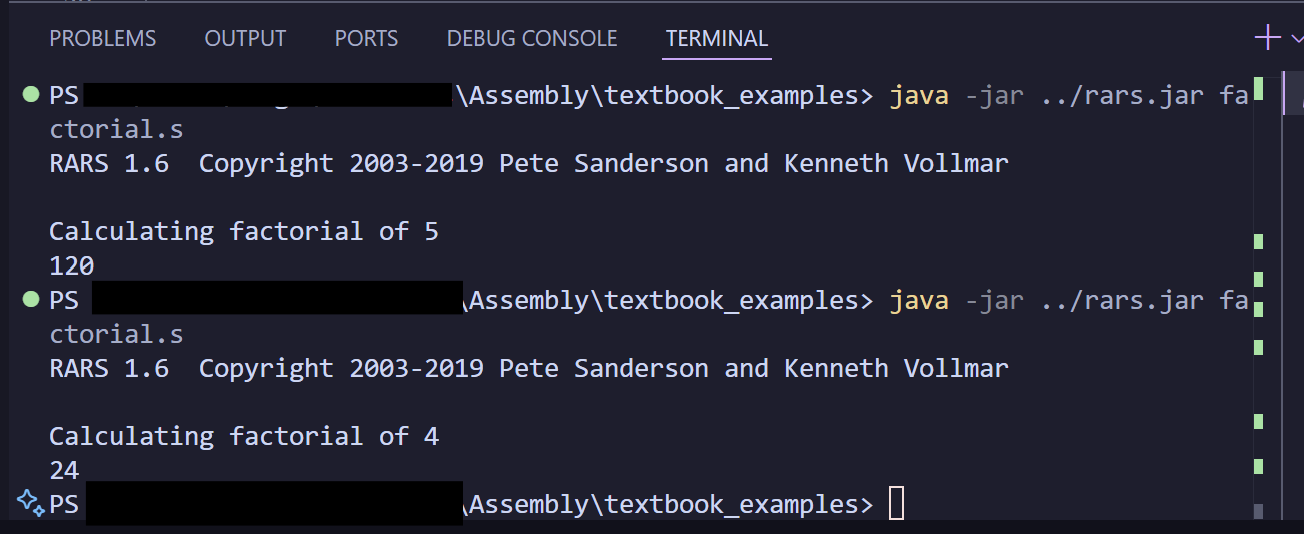
Task: Click the terminal scrollbar thumb at bottom right
Action: click(x=1258, y=511)
